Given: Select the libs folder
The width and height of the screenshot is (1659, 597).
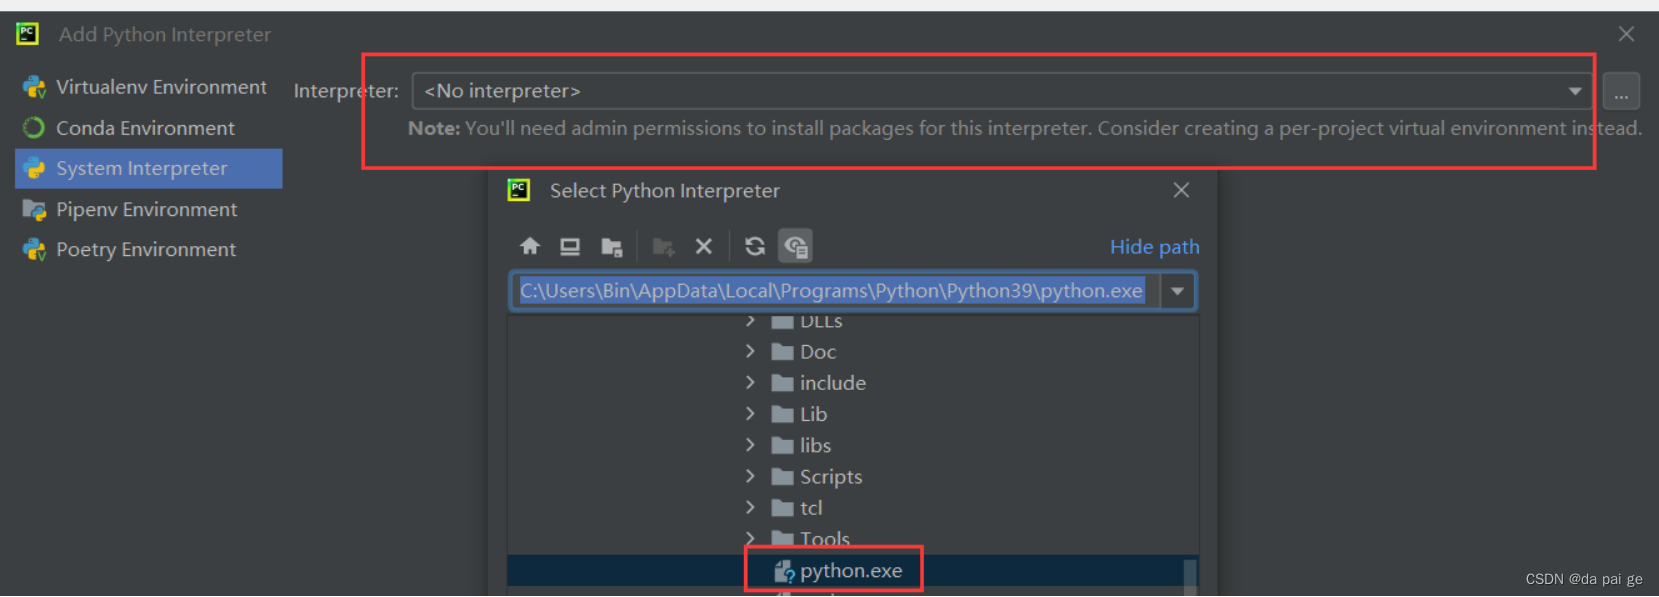Looking at the screenshot, I should (801, 445).
